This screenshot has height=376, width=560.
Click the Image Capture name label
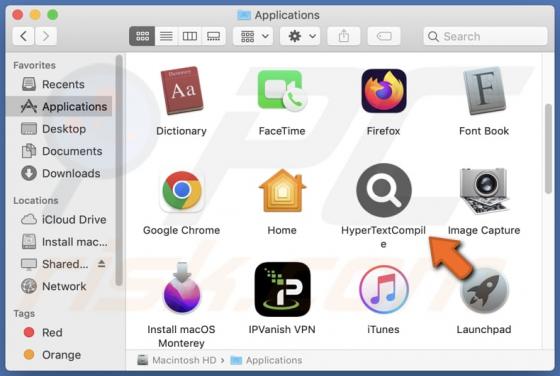pyautogui.click(x=484, y=230)
